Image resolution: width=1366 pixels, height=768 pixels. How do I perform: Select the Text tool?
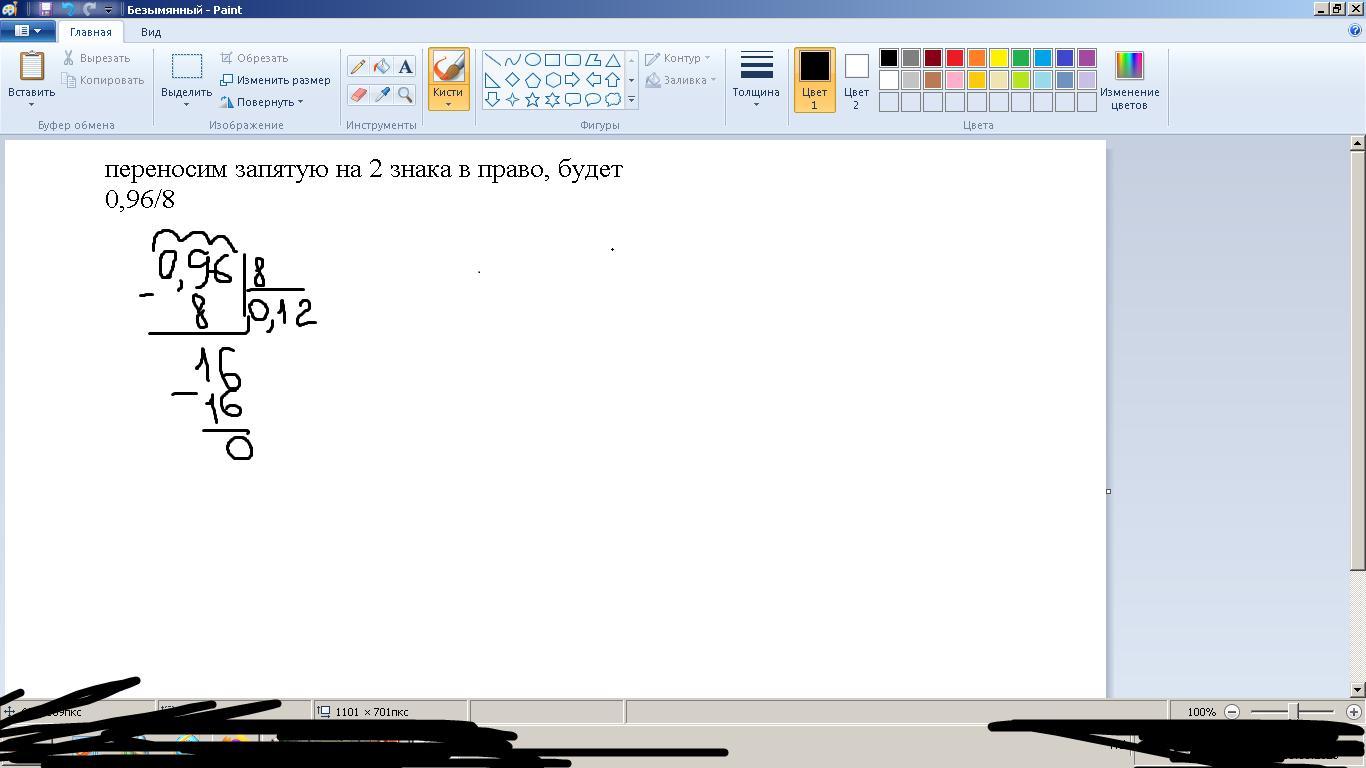[x=405, y=67]
